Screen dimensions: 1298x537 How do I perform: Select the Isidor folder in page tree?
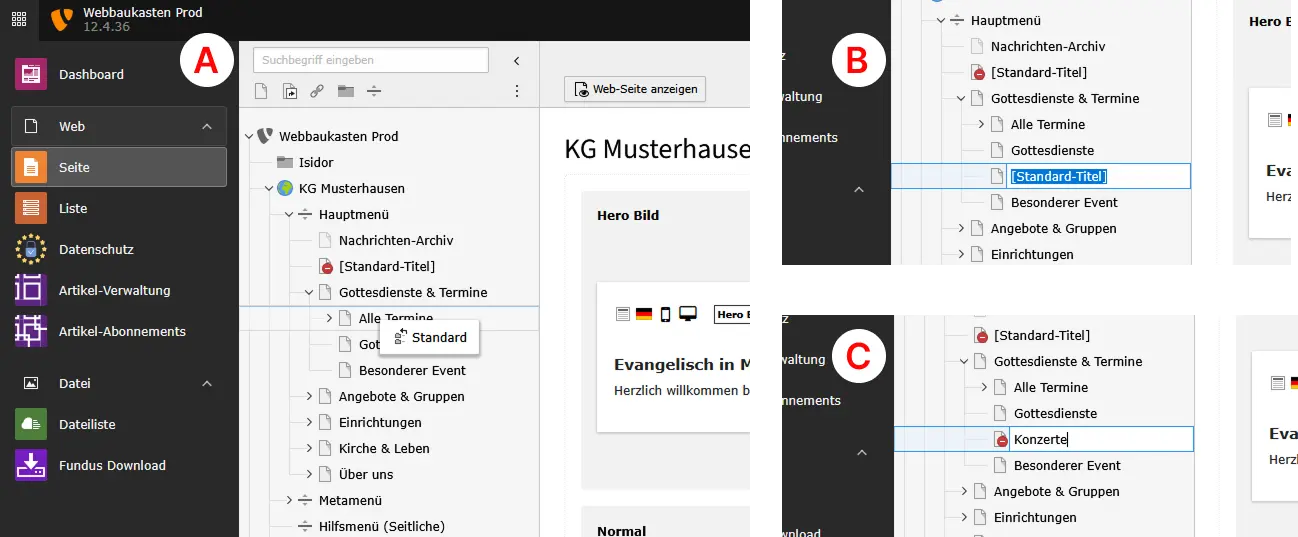tap(315, 162)
